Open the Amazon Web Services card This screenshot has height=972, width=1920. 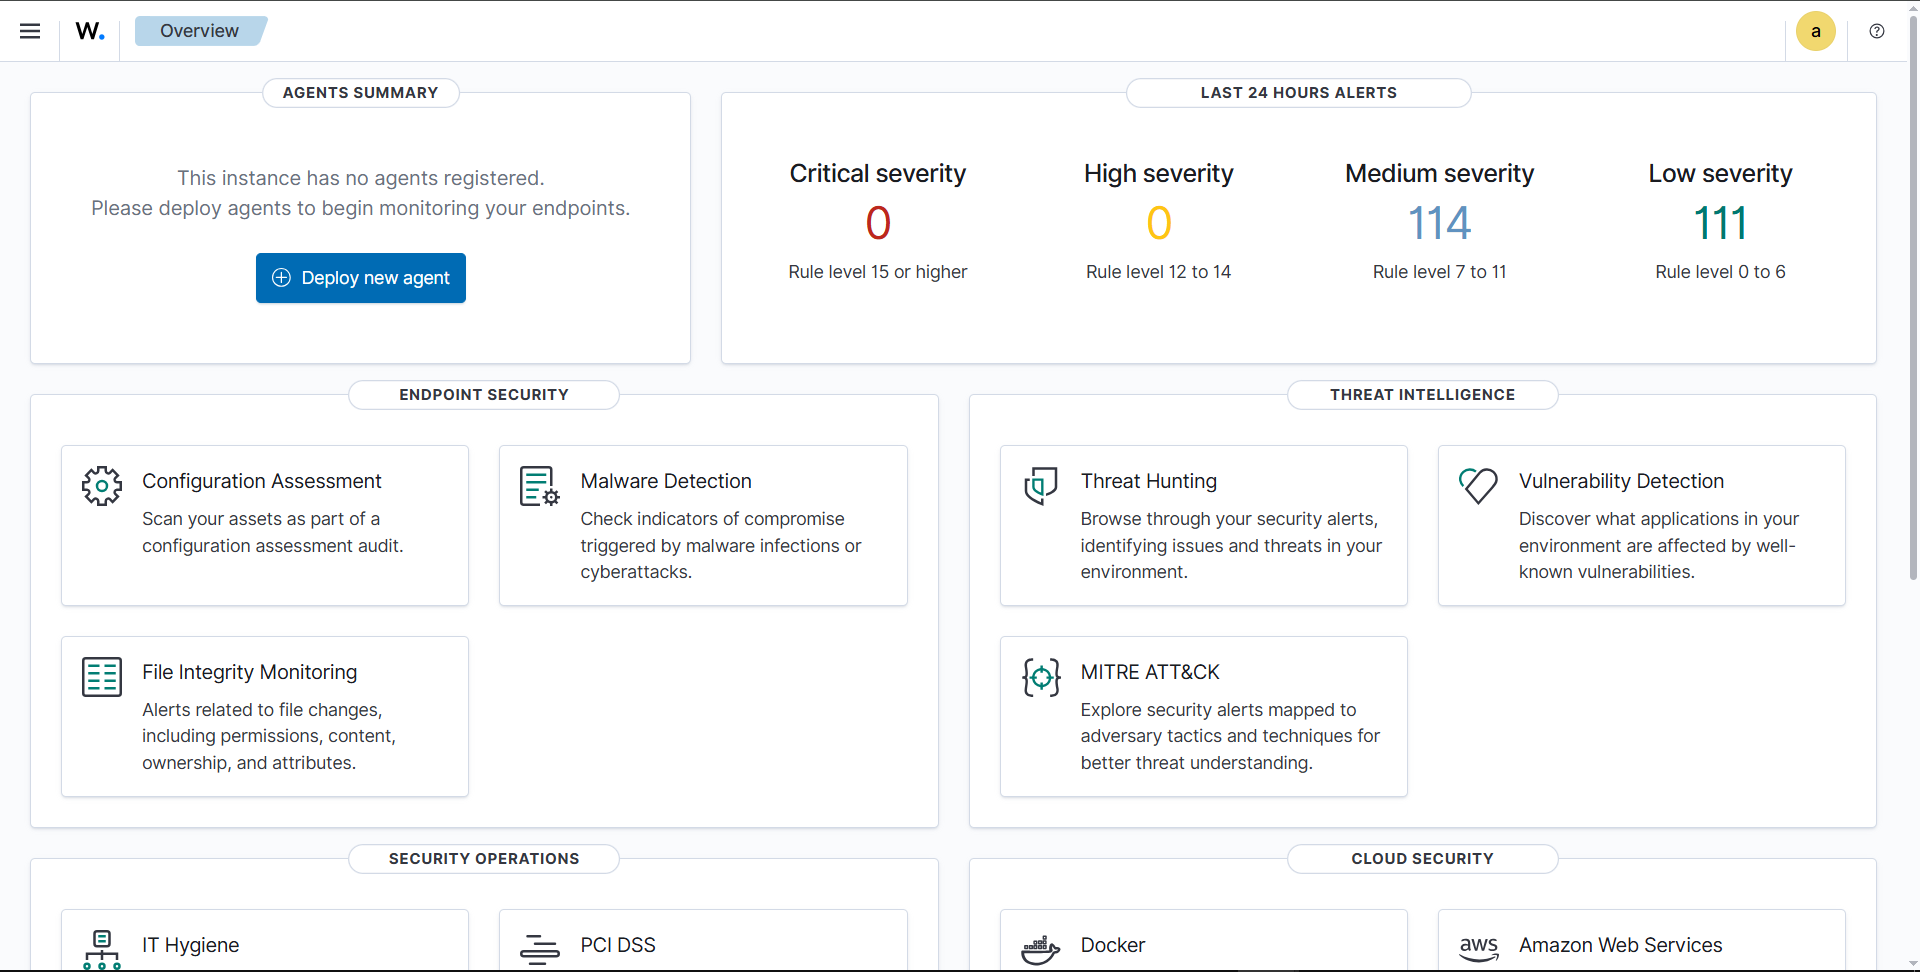tap(1640, 944)
